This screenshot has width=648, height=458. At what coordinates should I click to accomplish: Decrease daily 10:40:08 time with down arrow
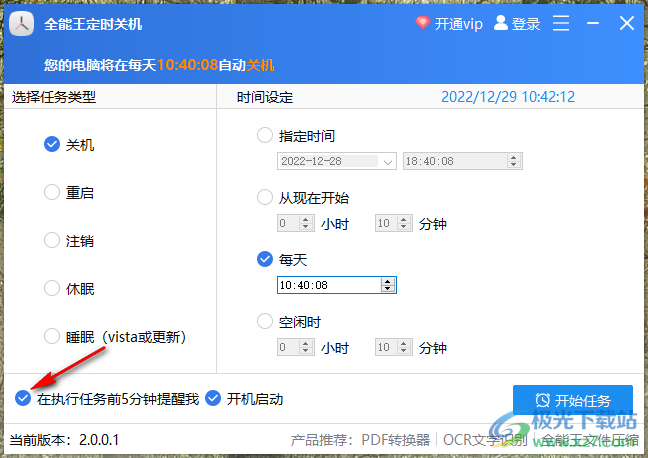pos(387,289)
